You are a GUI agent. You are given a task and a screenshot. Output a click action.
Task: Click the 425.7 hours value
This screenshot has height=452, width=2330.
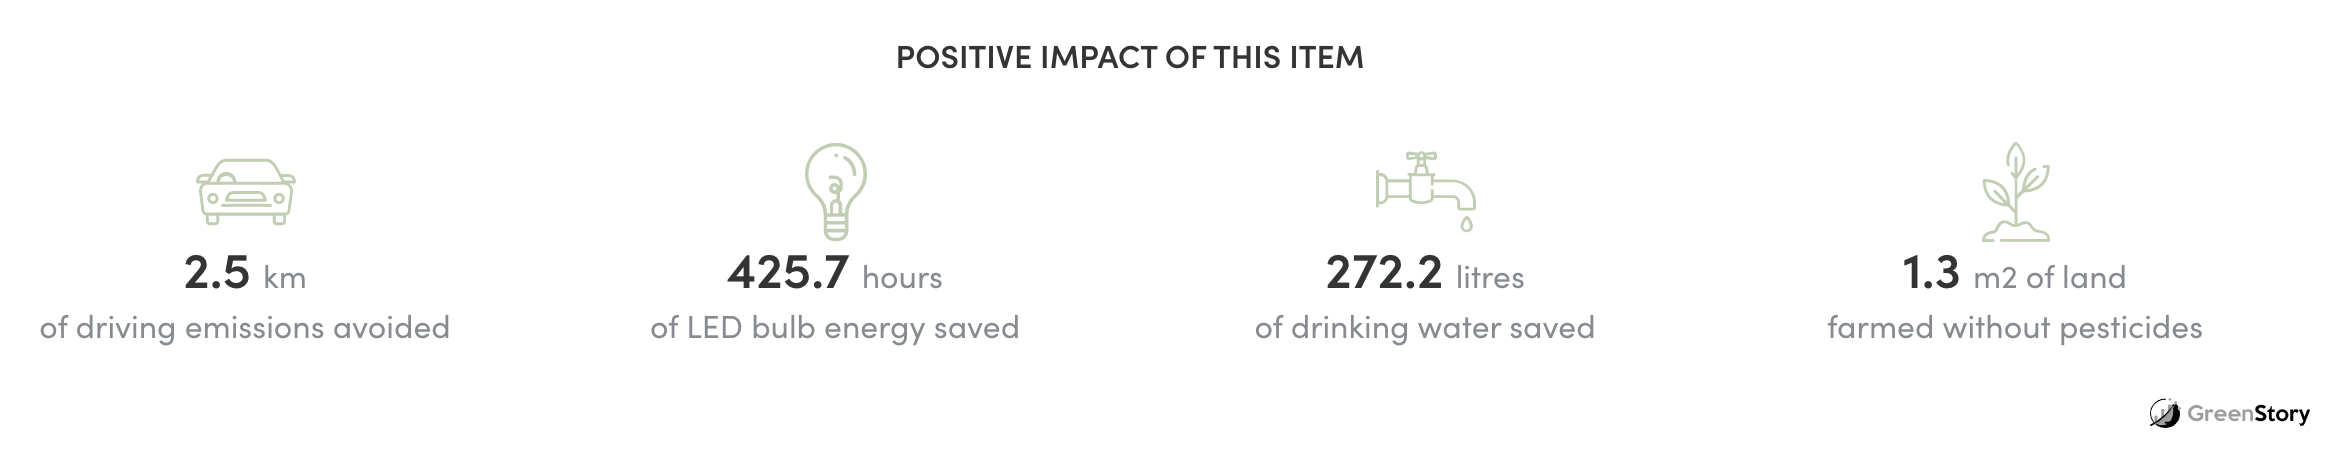point(835,273)
